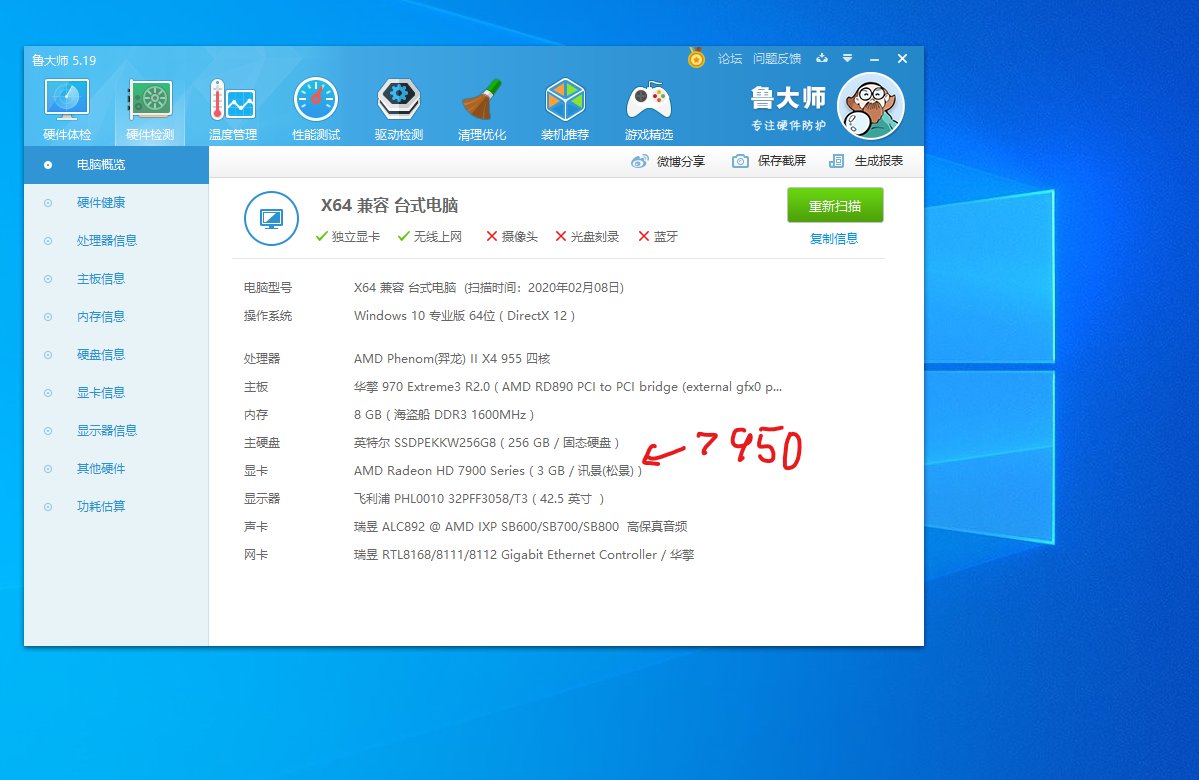Select 硬件健康 in sidebar

116,203
